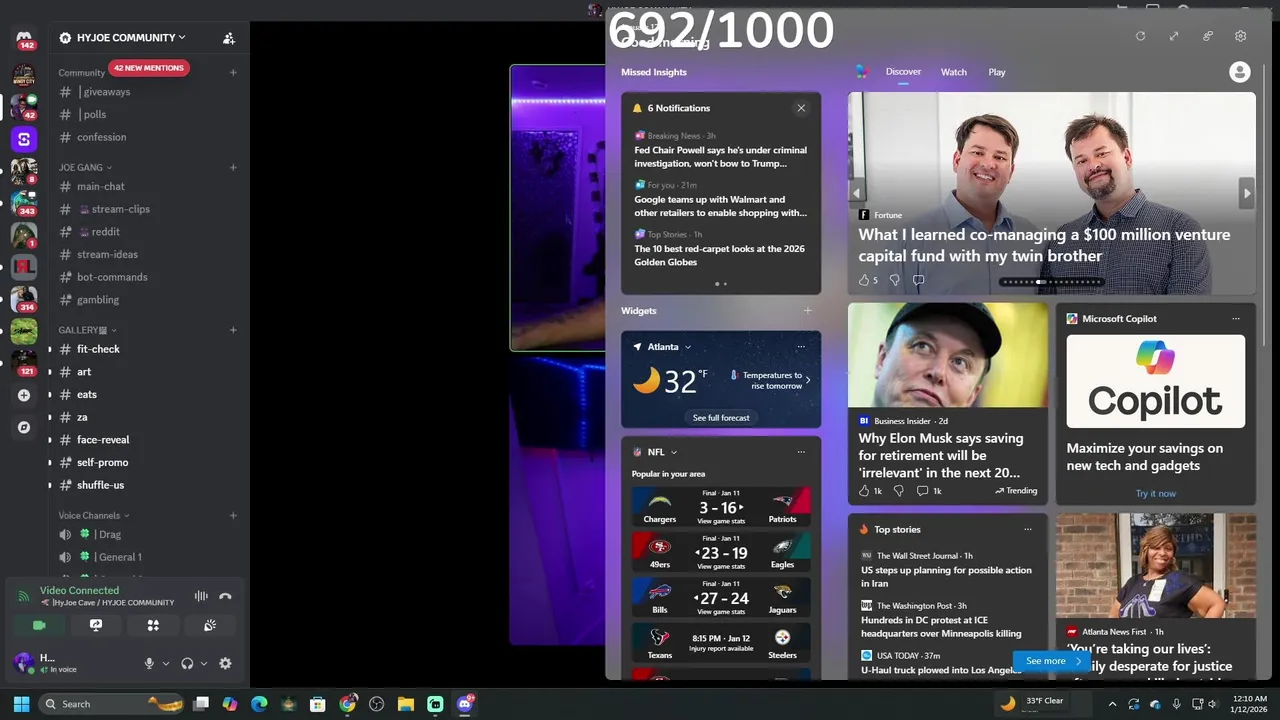Switch to the Play tab
The height and width of the screenshot is (720, 1280).
[x=997, y=72]
